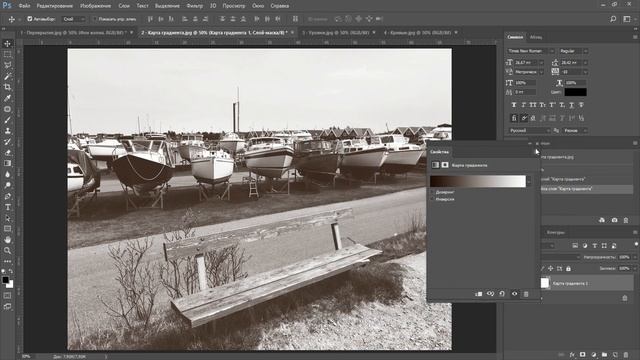Viewport: 640px width, 360px height.
Task: Open gradient picker arrow in Properties
Action: point(529,182)
